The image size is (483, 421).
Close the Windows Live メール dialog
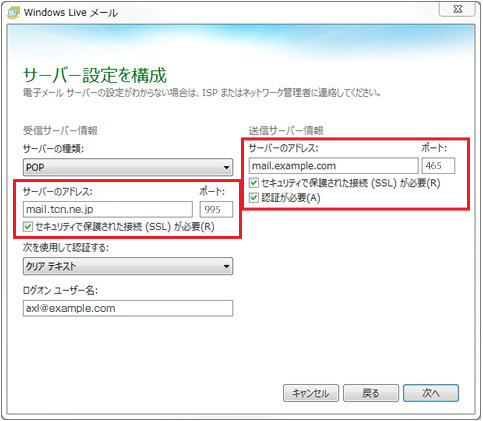pos(457,9)
